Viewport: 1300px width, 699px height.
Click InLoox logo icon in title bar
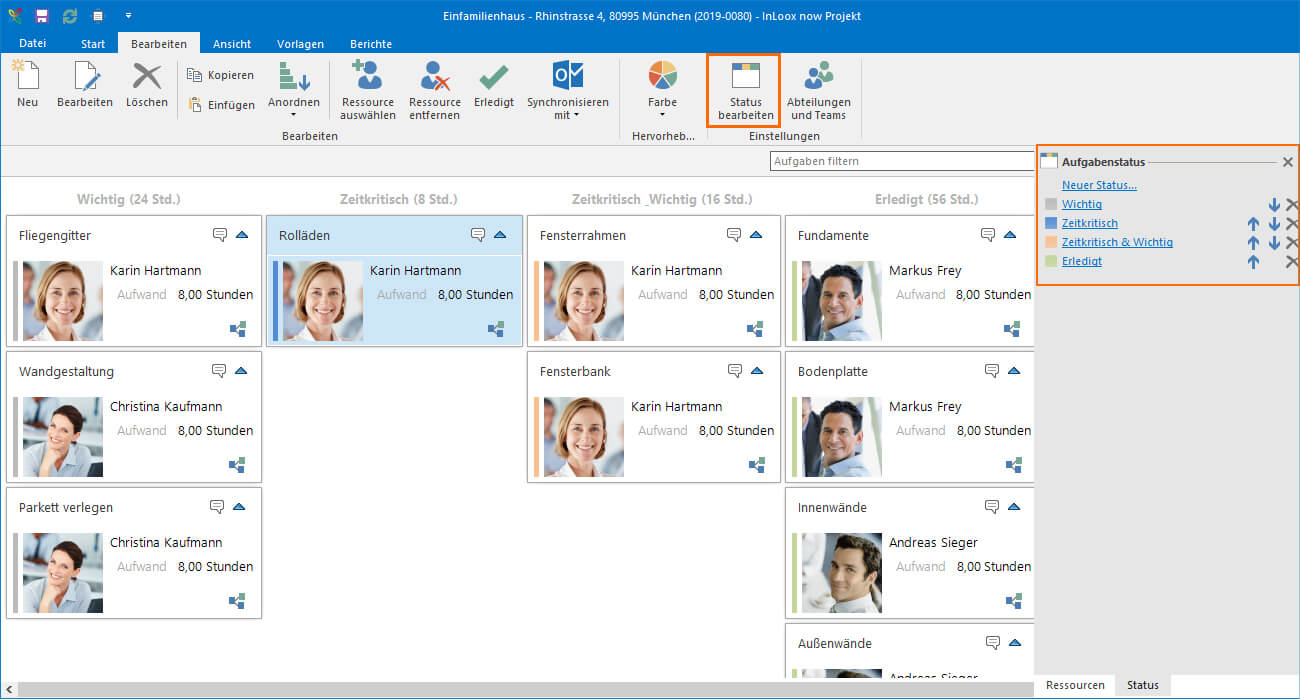click(x=13, y=16)
